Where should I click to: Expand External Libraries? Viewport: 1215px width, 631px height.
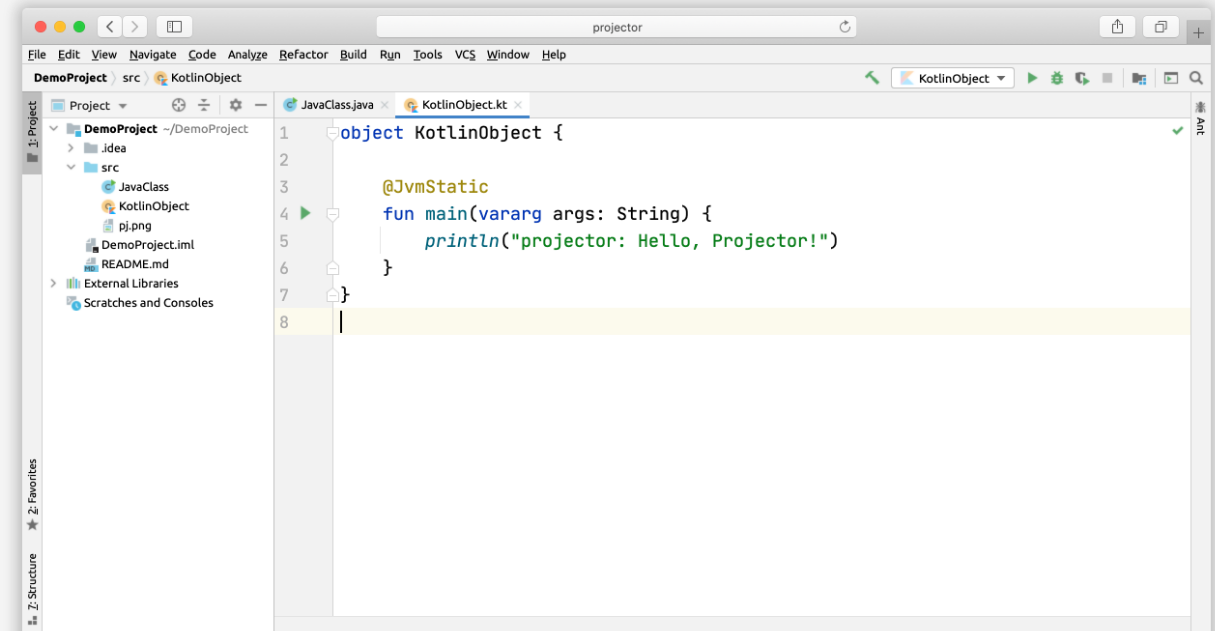click(53, 283)
